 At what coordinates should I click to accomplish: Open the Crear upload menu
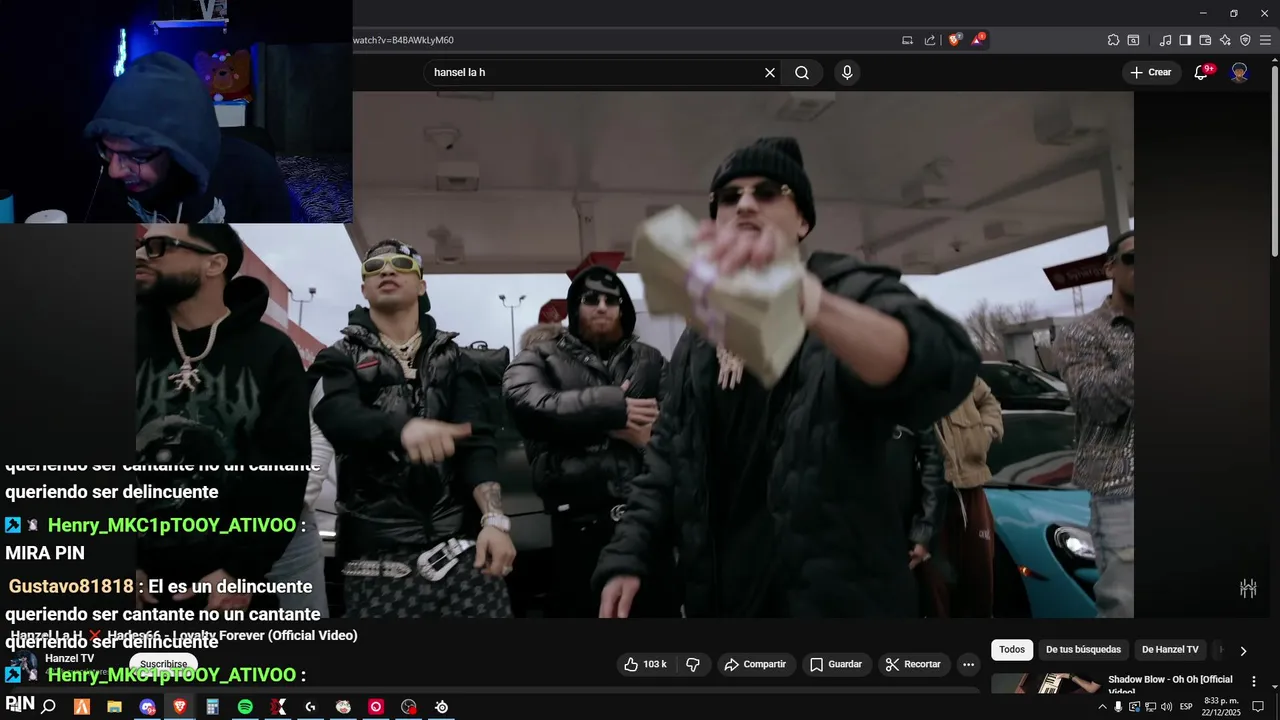[1151, 72]
